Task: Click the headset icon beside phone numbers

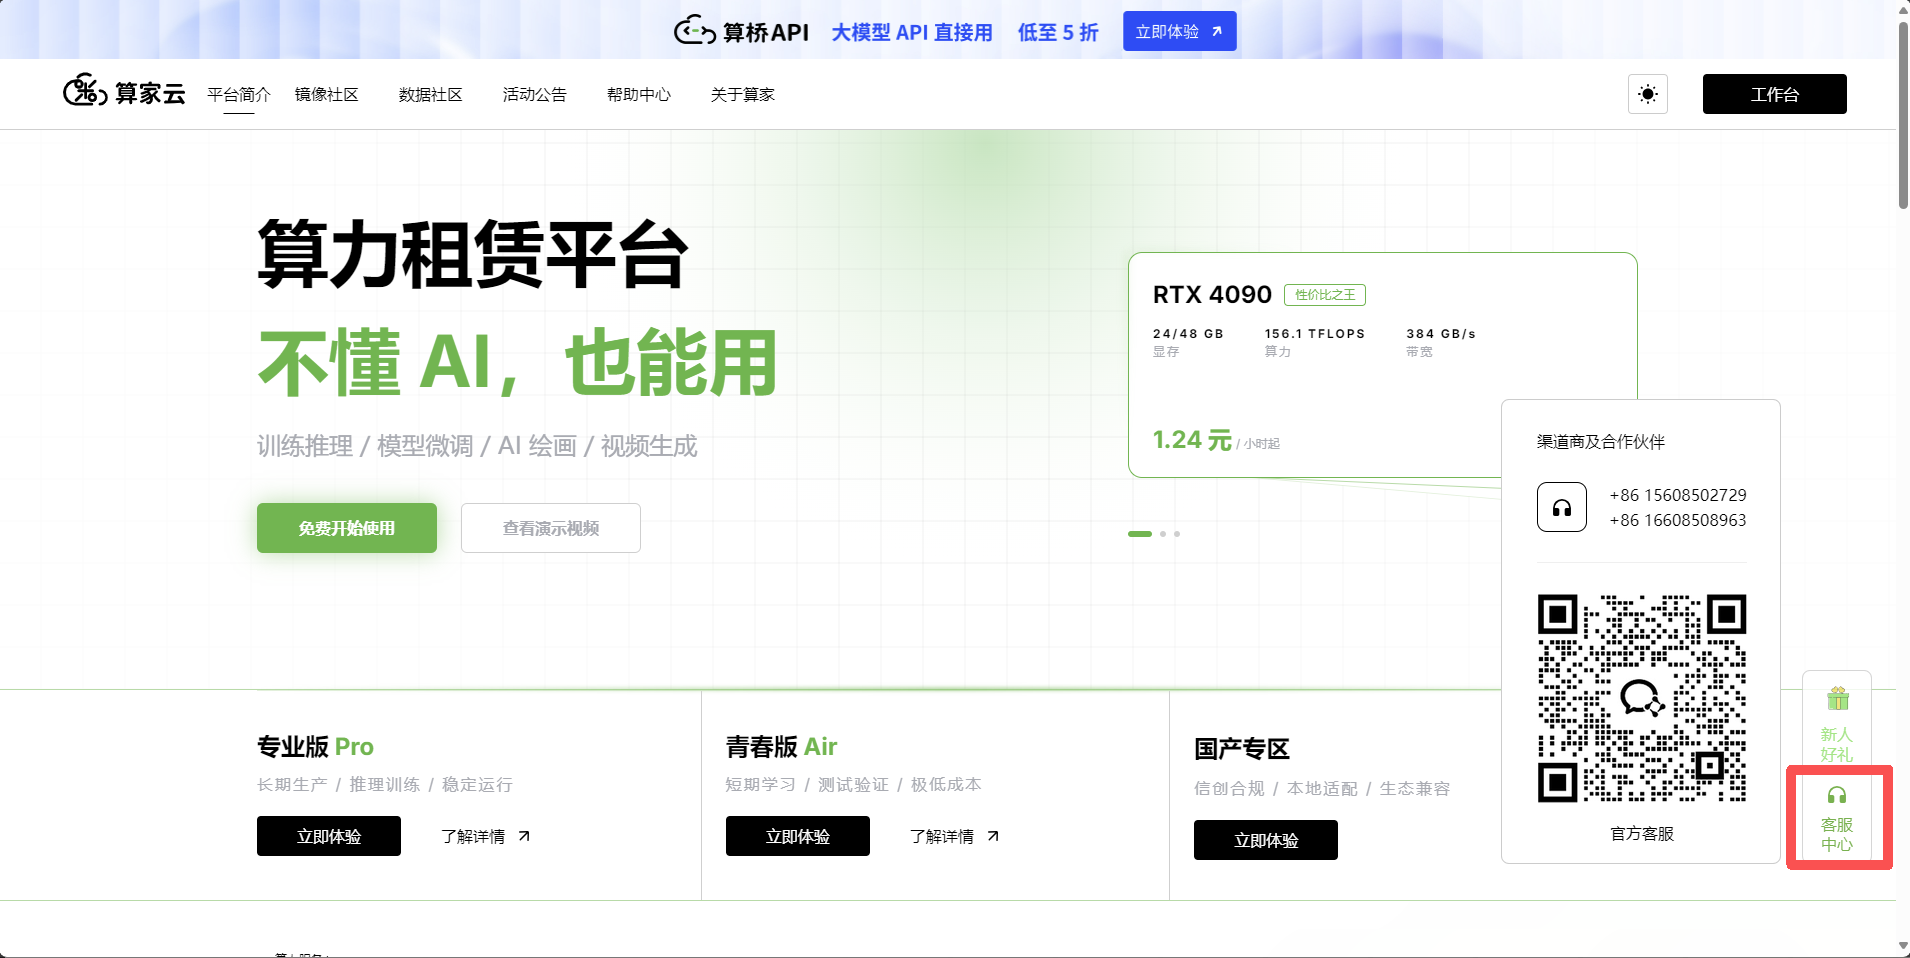Action: click(x=1562, y=507)
